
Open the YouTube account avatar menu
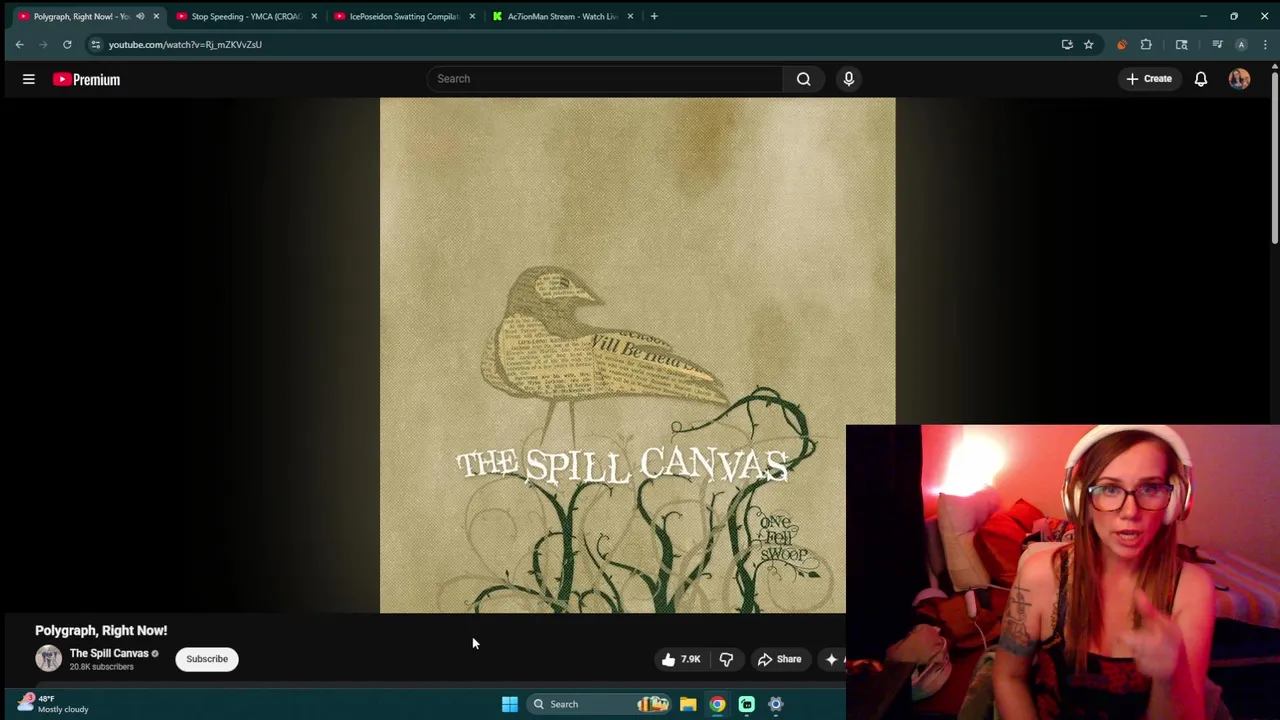pyautogui.click(x=1239, y=79)
